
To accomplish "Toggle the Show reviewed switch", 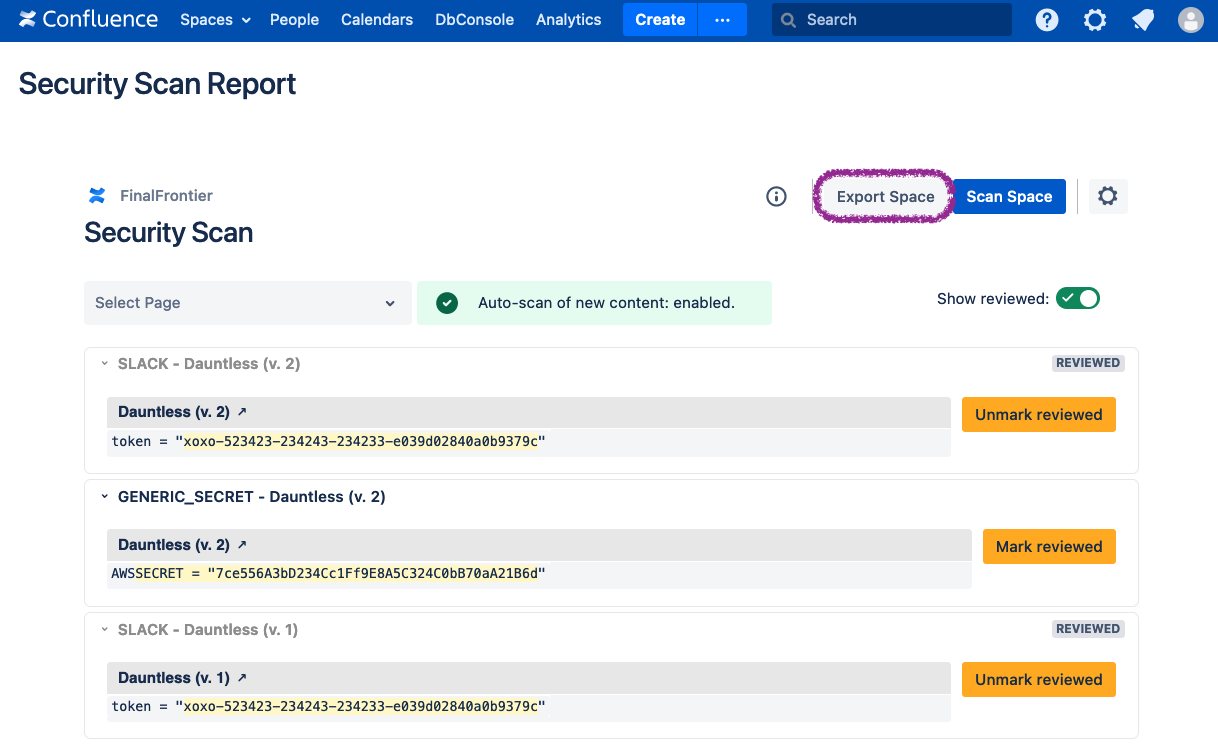I will point(1077,298).
